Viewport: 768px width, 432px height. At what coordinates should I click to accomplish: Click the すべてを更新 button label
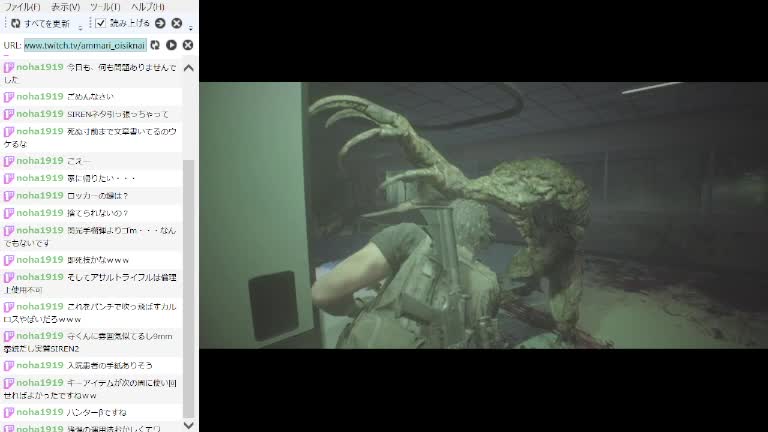pyautogui.click(x=47, y=24)
